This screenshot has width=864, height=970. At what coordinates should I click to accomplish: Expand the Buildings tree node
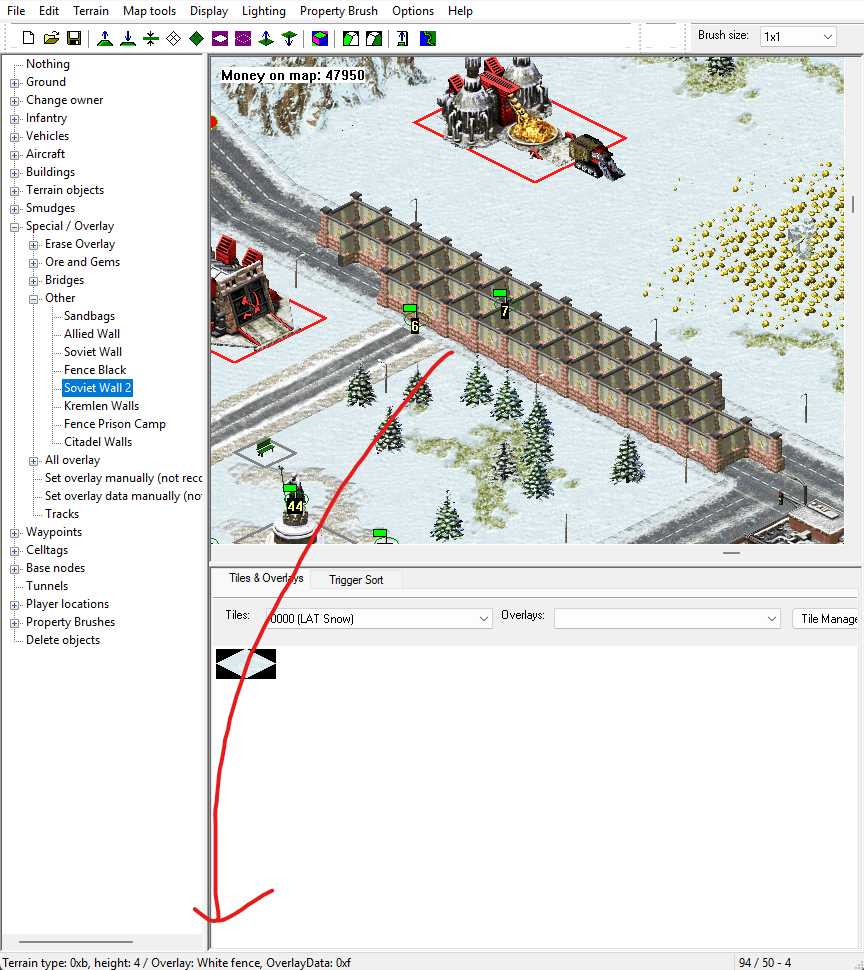[15, 172]
